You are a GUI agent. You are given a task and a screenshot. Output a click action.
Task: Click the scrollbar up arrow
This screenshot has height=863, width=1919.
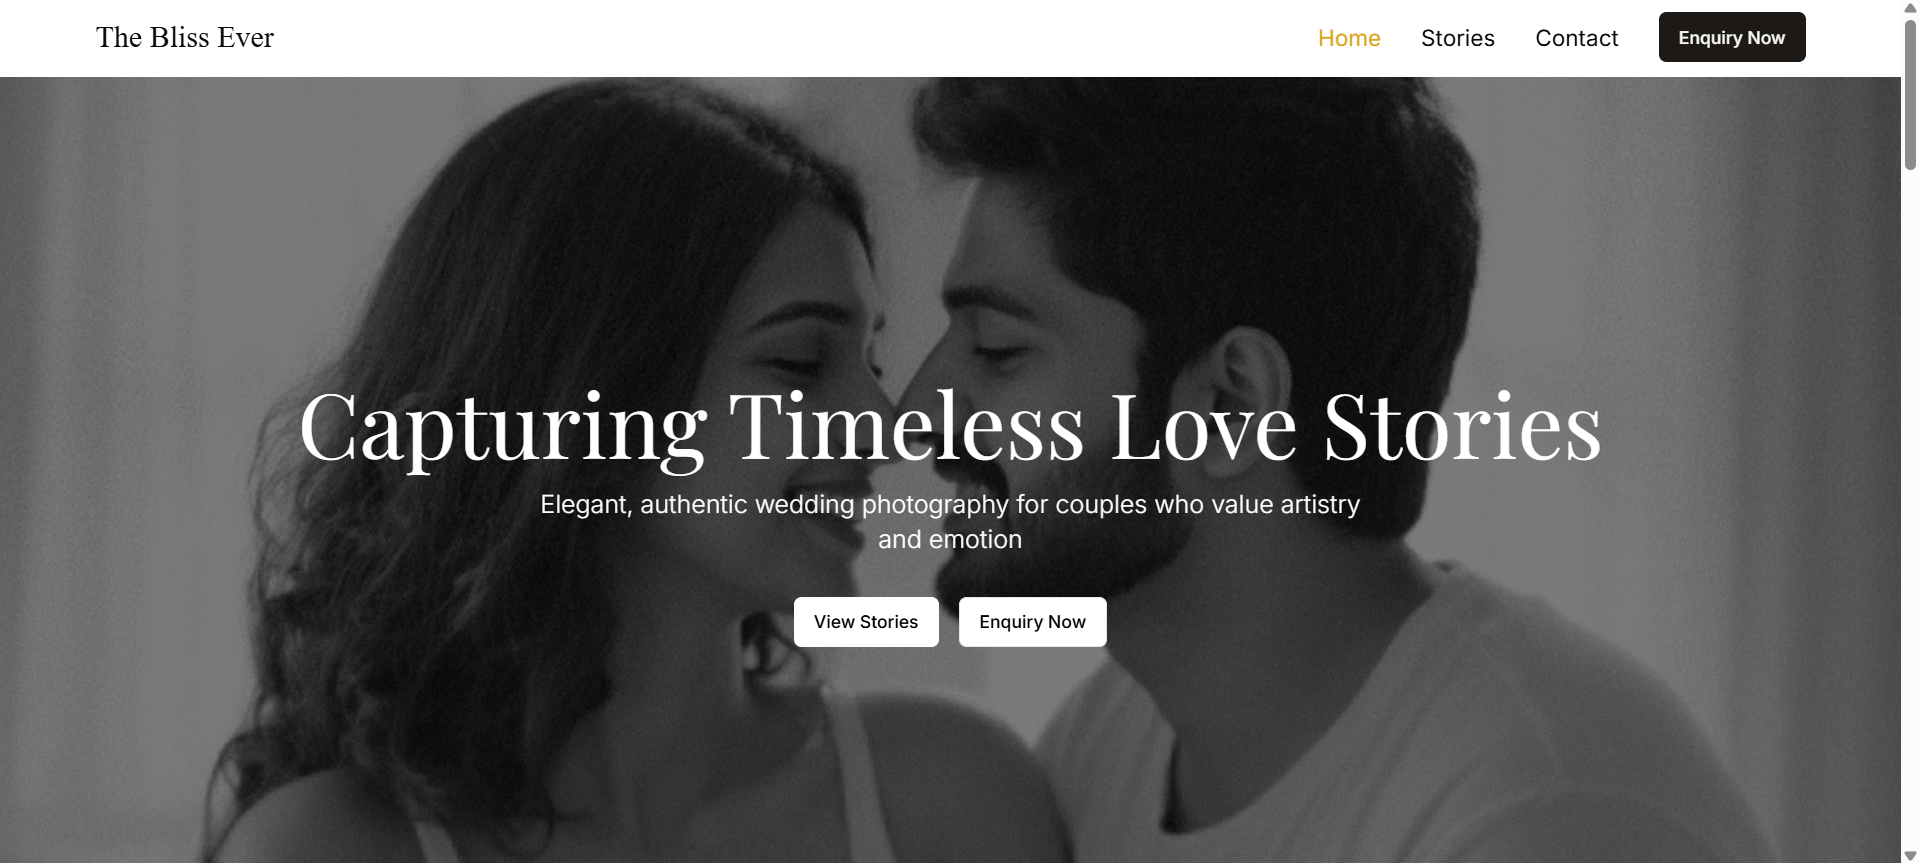click(1910, 8)
